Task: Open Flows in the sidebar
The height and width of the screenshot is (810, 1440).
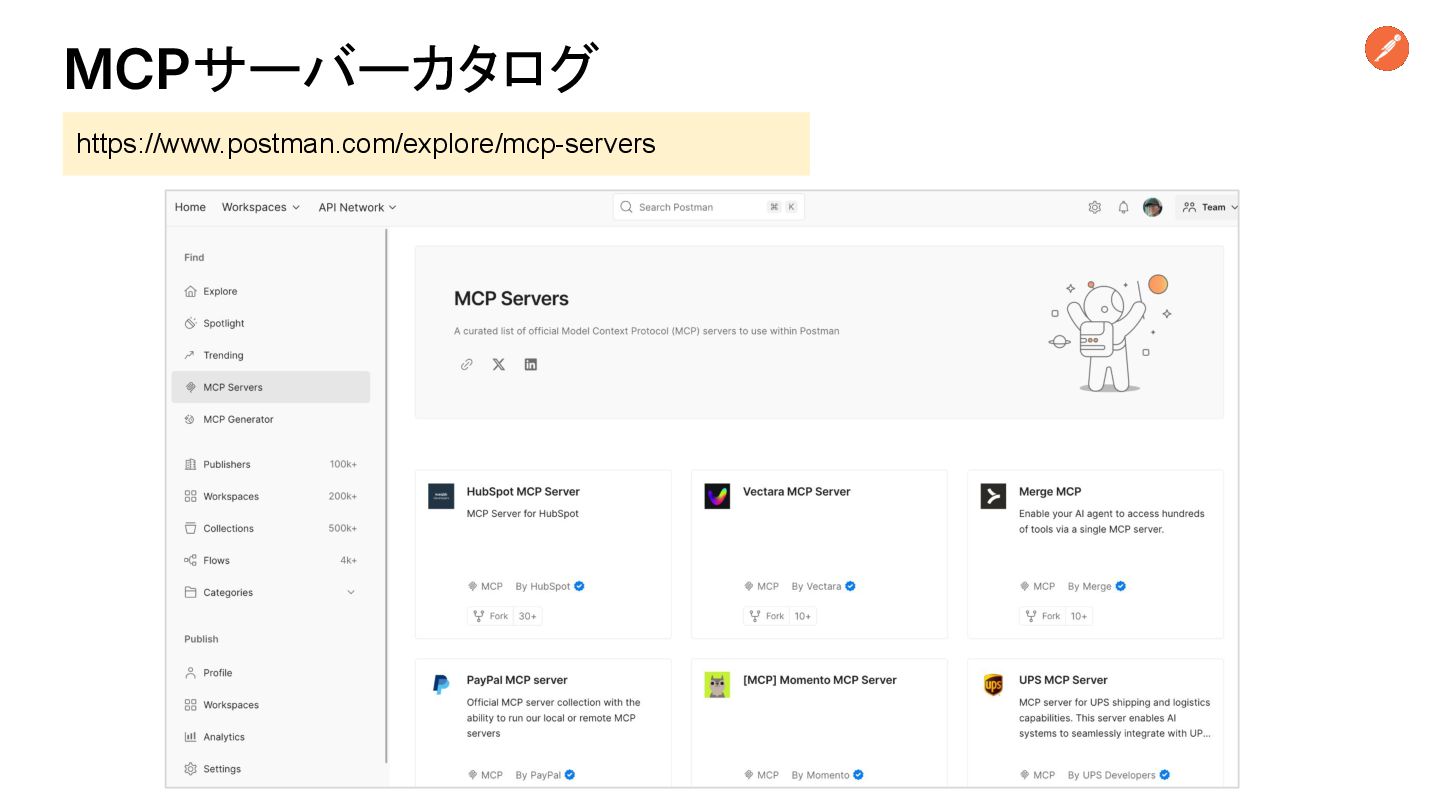Action: tap(271, 560)
